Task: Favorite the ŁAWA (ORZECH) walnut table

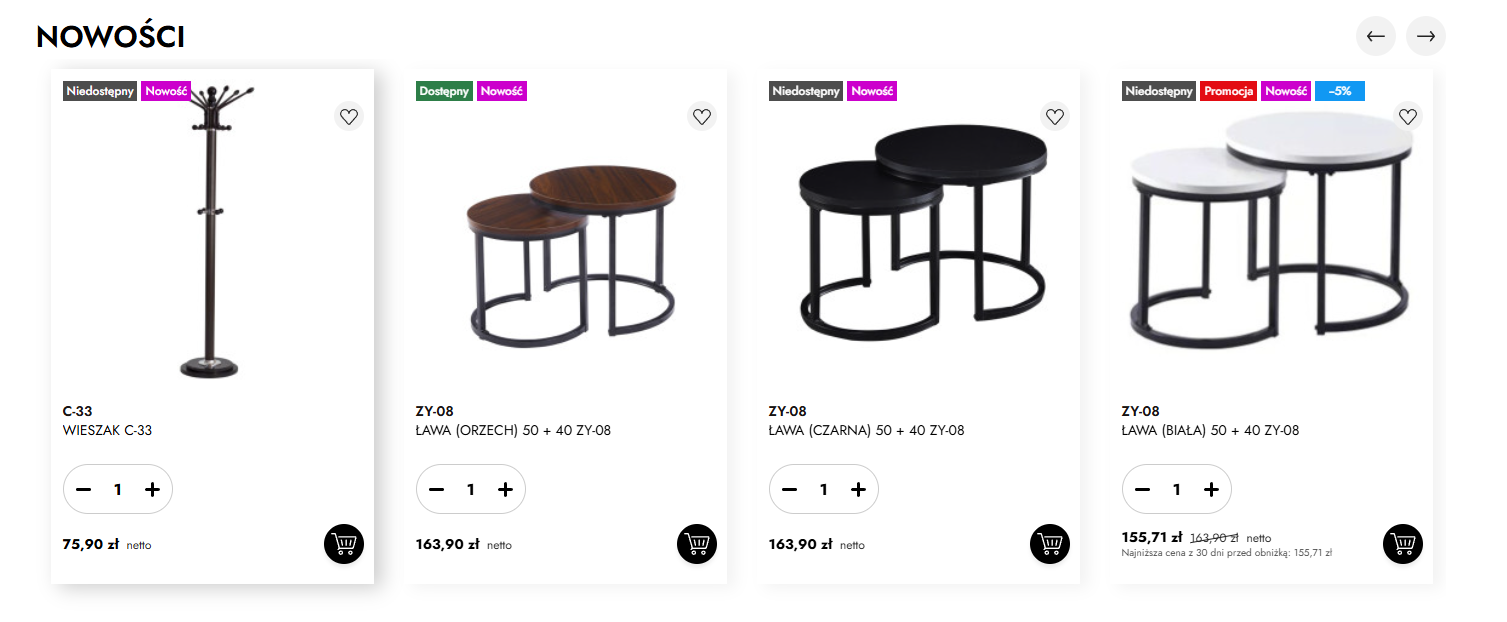Action: [702, 117]
